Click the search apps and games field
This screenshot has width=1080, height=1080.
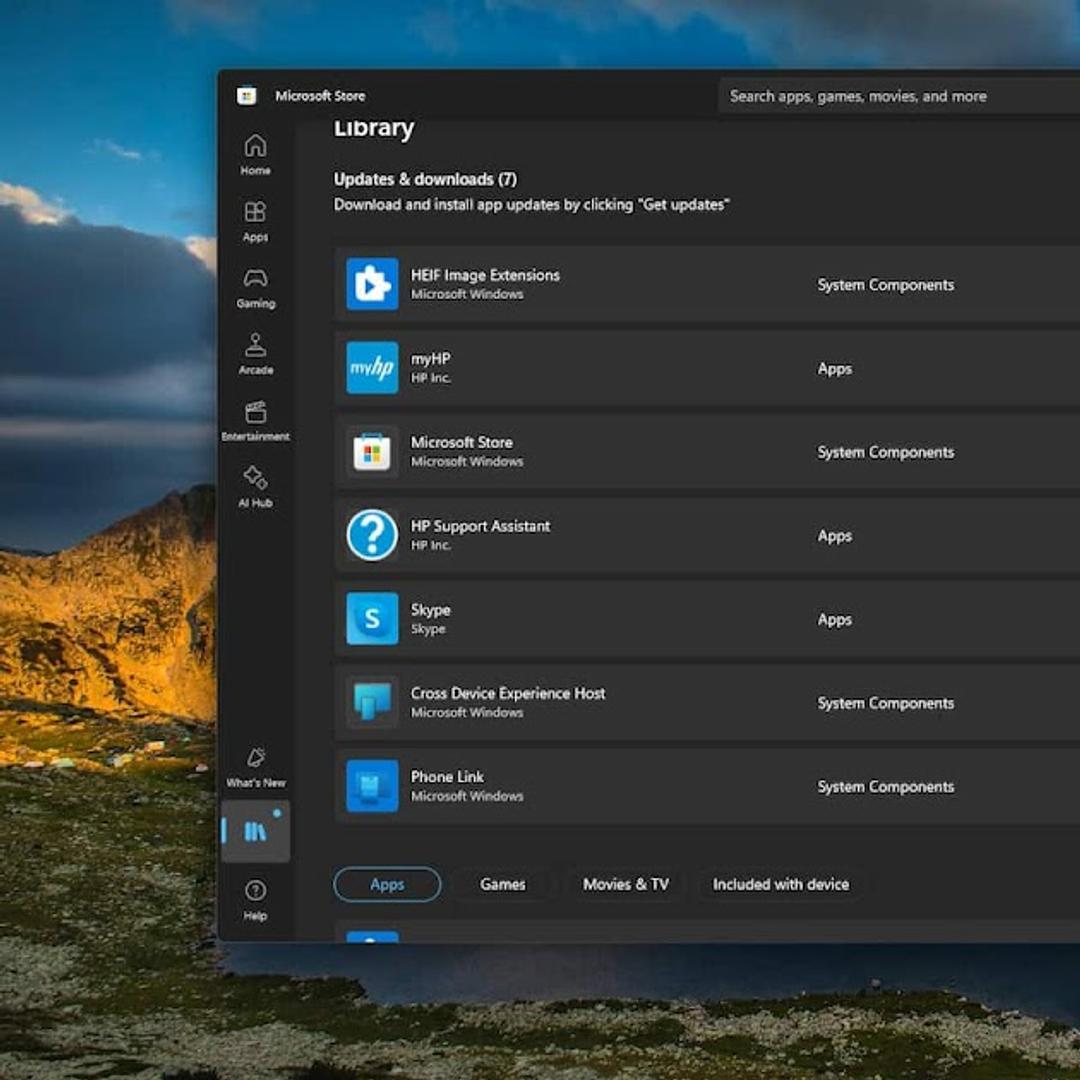click(890, 96)
